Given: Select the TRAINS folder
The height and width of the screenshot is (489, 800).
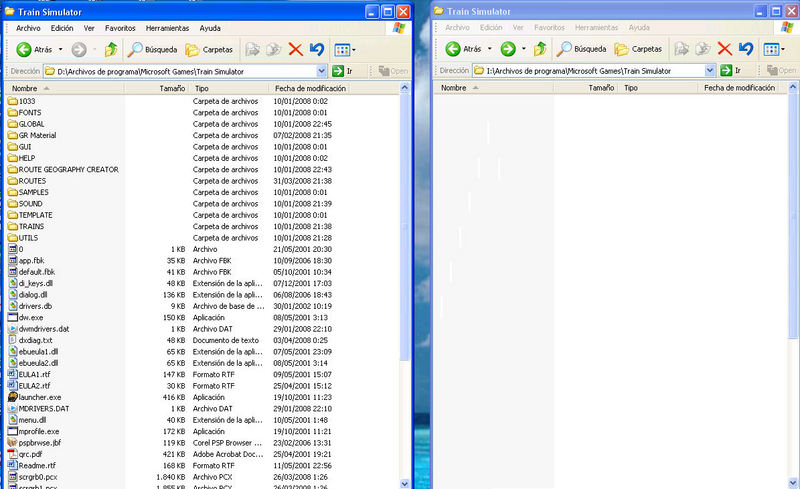Looking at the screenshot, I should pos(31,226).
